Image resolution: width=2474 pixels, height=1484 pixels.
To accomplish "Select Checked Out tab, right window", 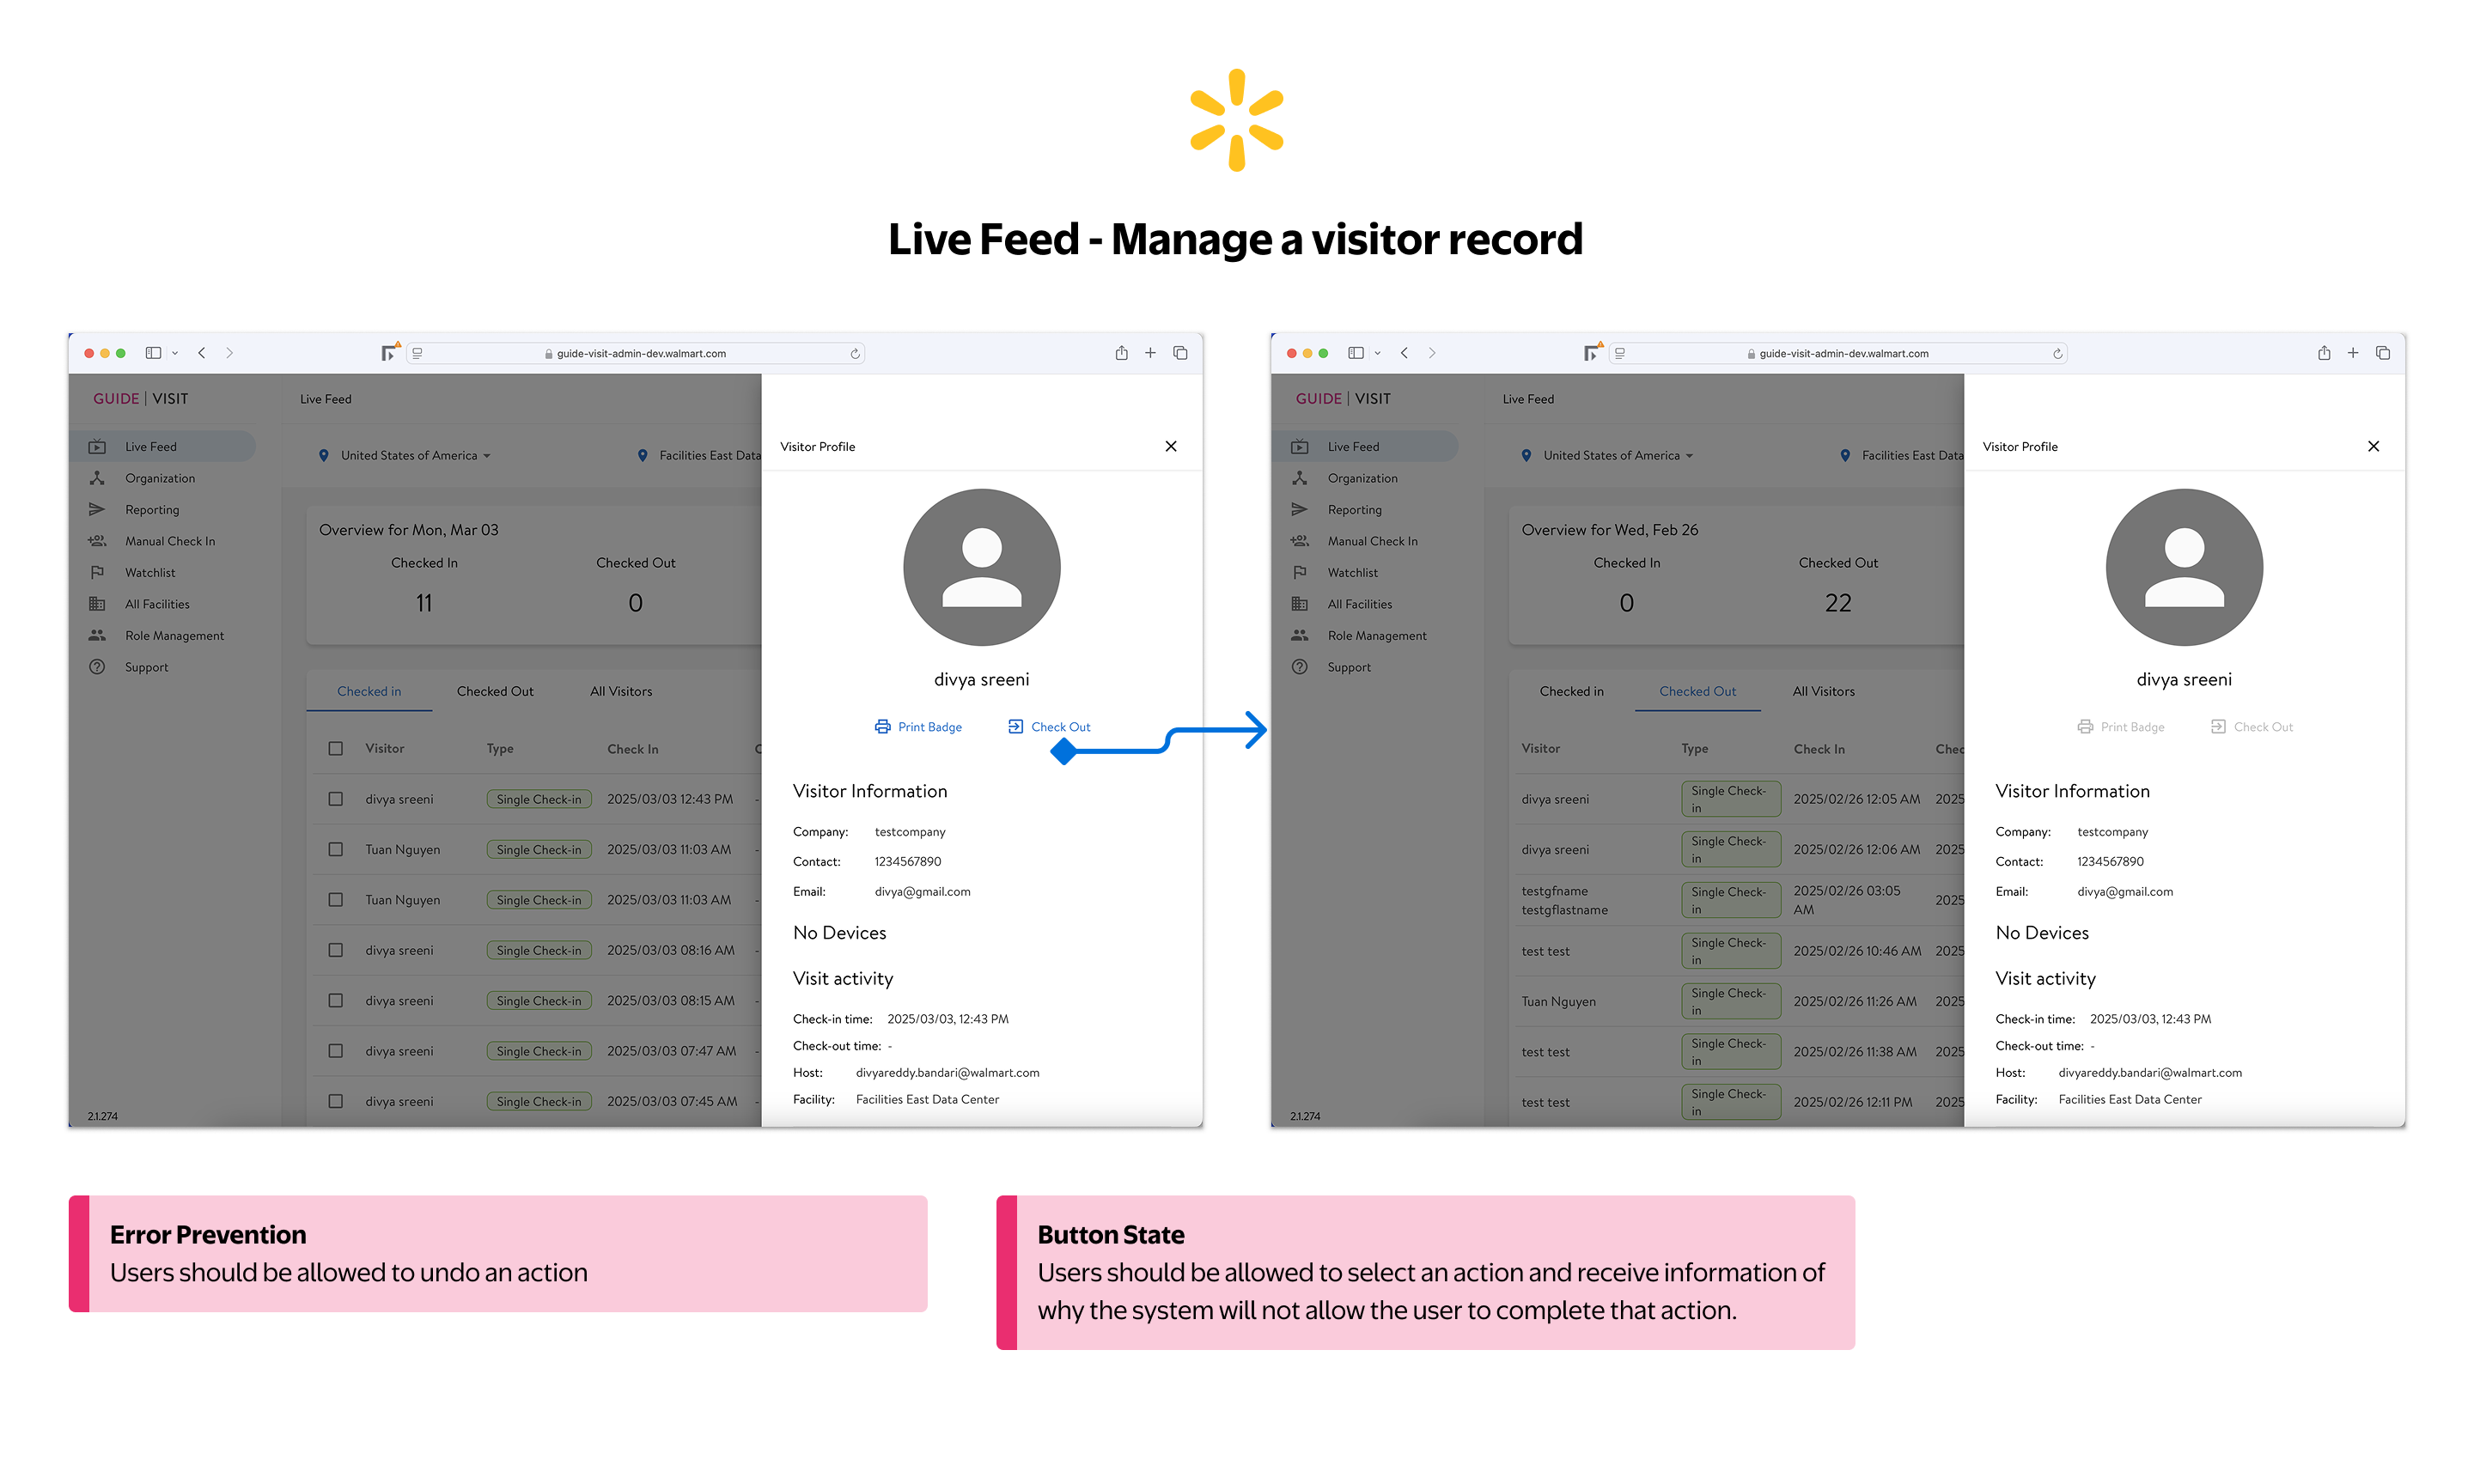I will tap(1698, 691).
